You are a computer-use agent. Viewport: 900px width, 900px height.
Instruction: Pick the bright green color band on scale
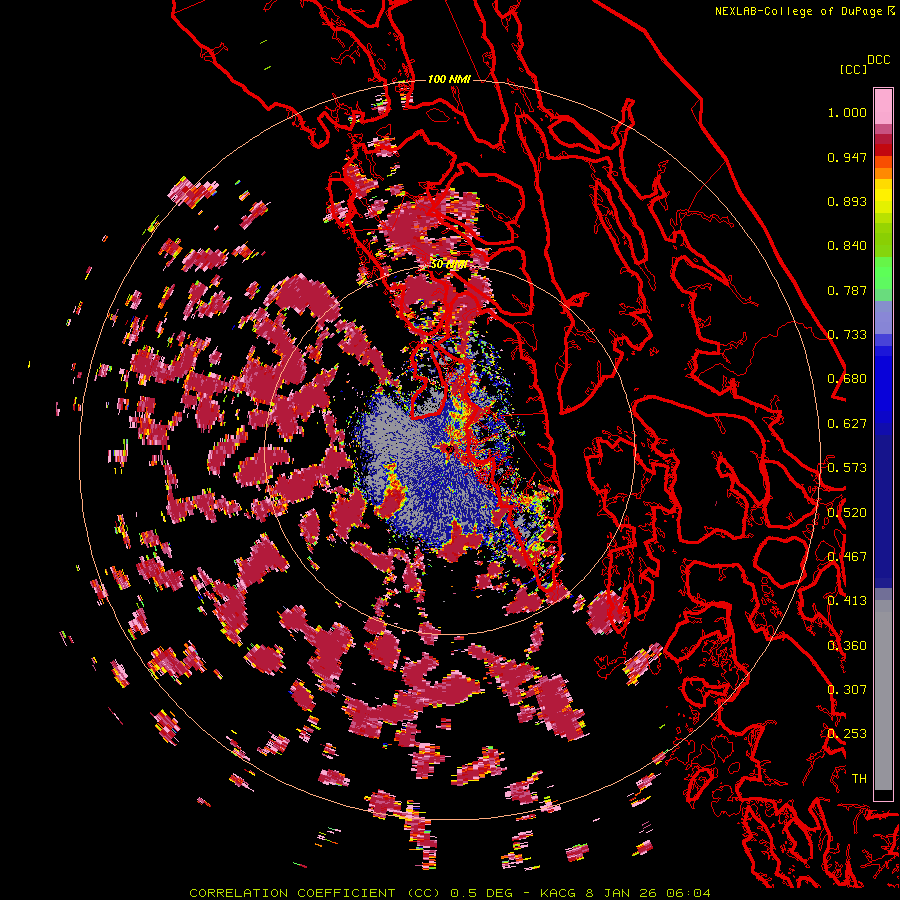[x=883, y=273]
